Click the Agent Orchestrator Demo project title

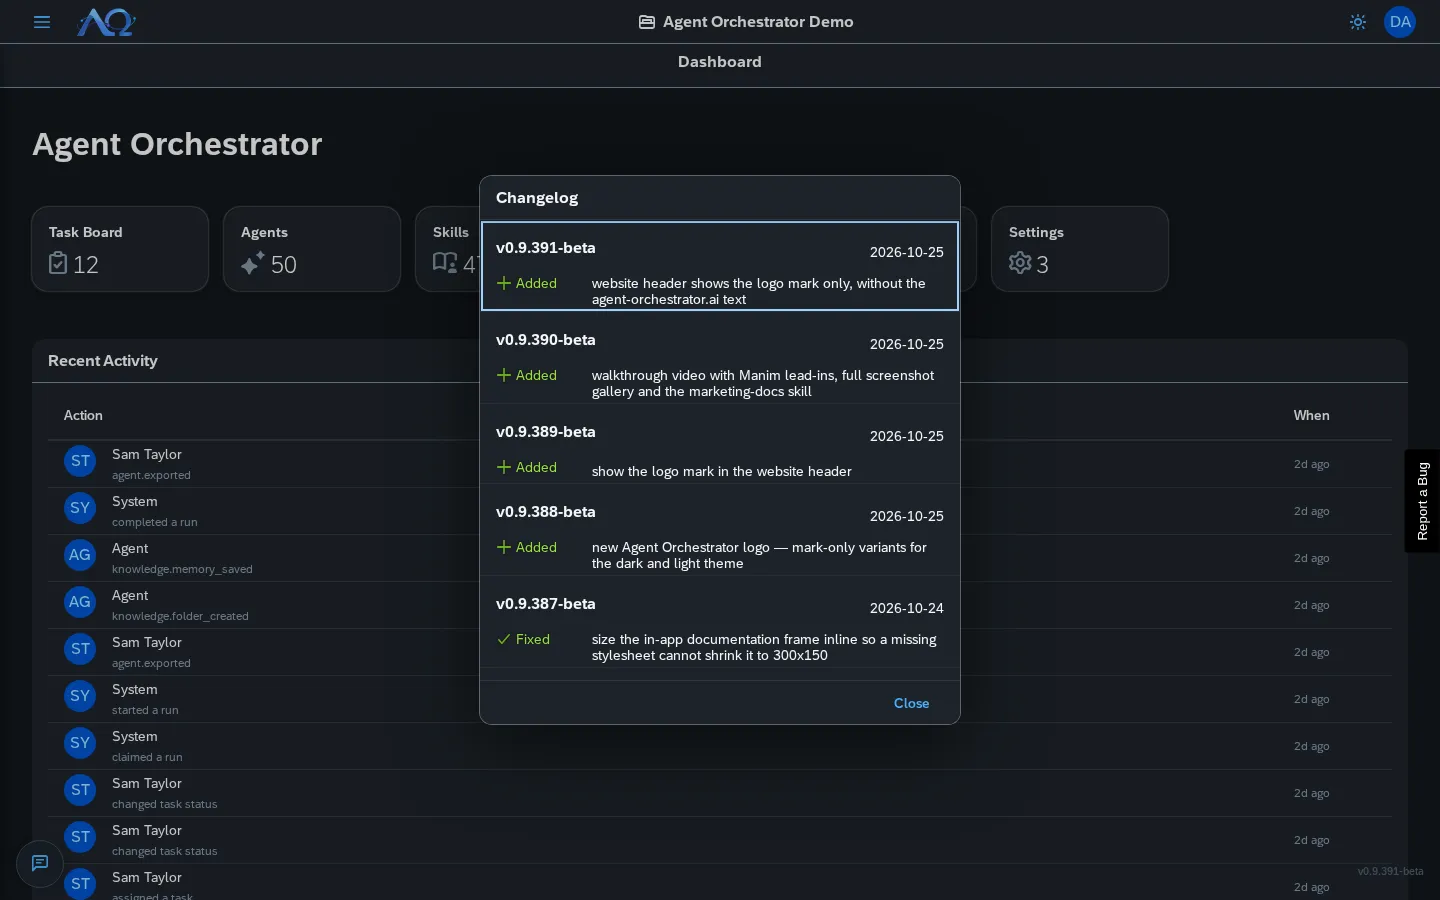758,22
